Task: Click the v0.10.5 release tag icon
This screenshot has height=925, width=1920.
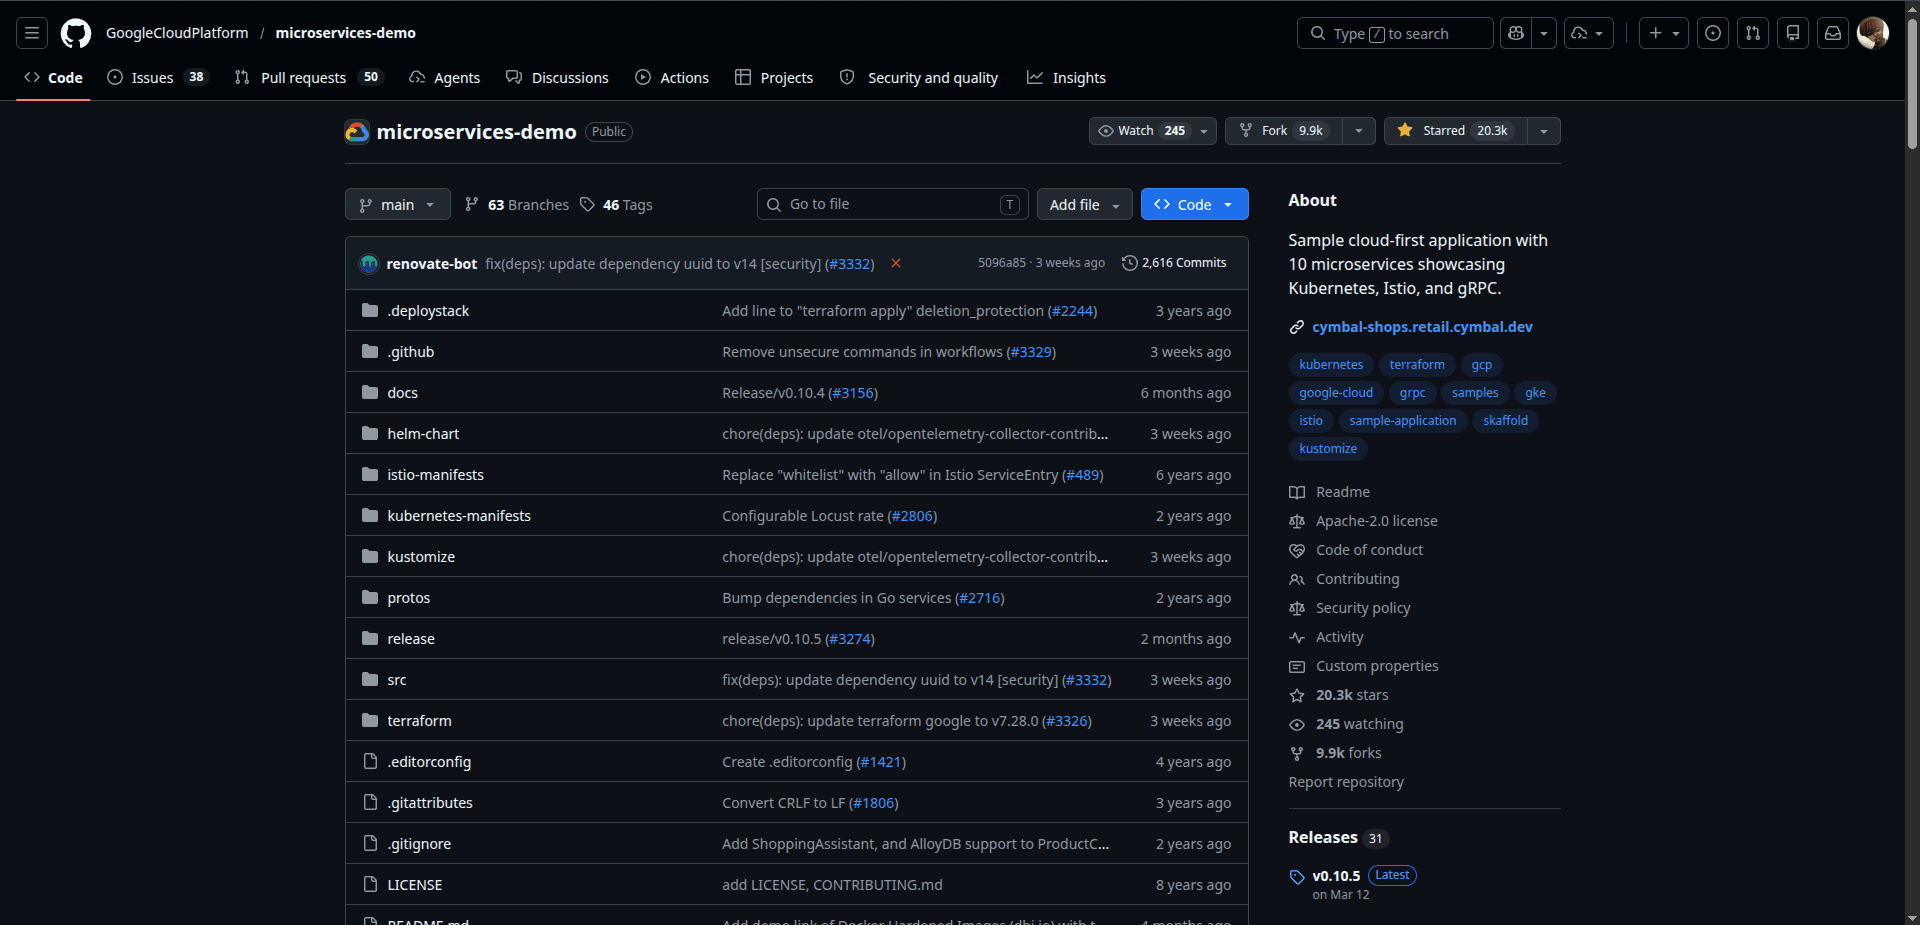Action: [x=1297, y=877]
